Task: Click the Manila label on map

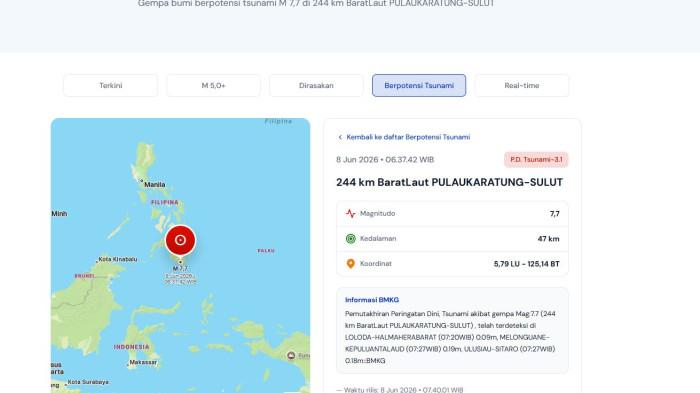Action: (154, 184)
